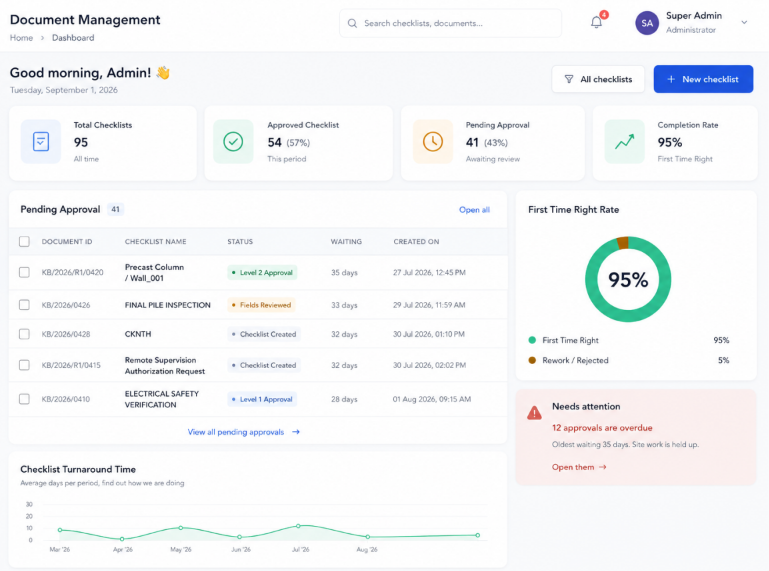Tick the checkbox for KB/2026/0410
Viewport: 769px width, 571px height.
(x=24, y=399)
